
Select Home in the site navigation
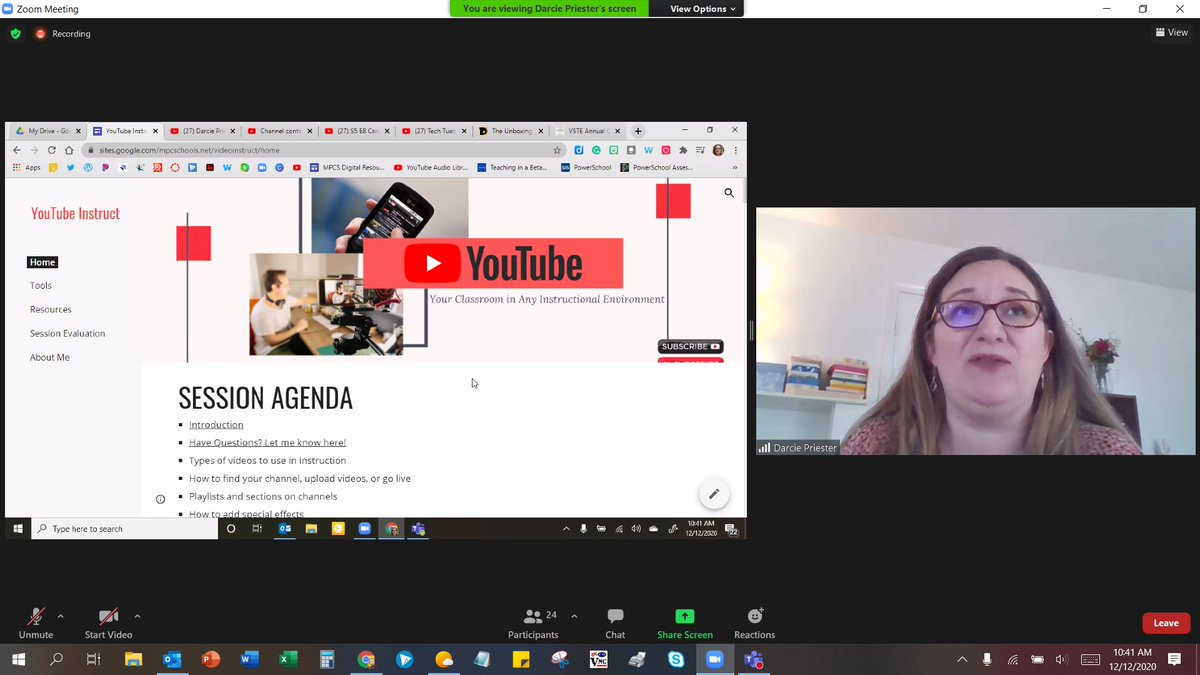(x=43, y=262)
